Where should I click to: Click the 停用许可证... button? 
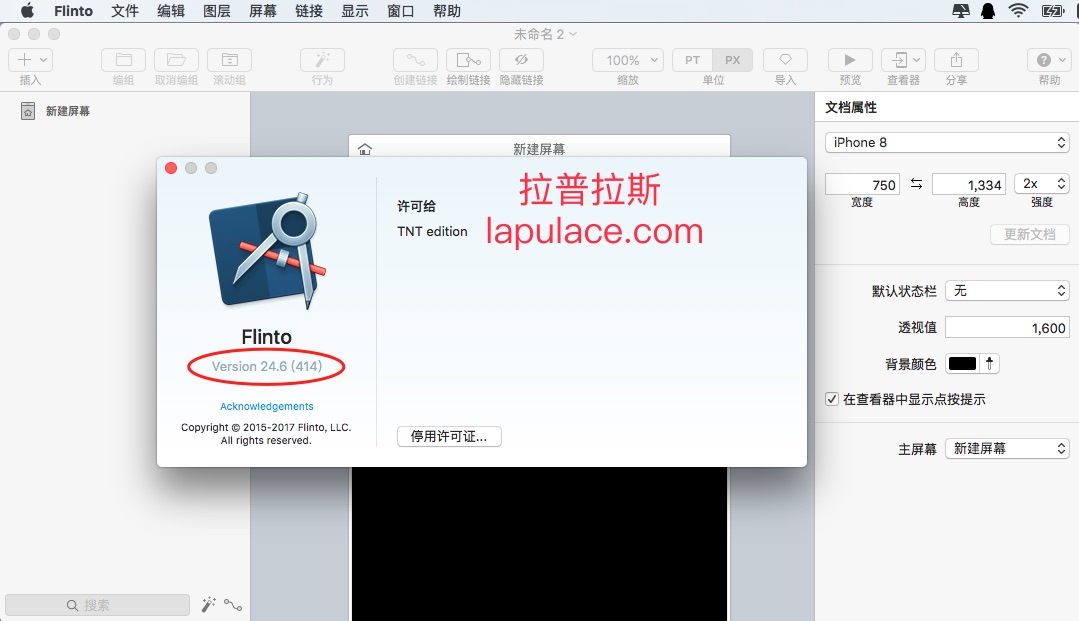pos(449,436)
